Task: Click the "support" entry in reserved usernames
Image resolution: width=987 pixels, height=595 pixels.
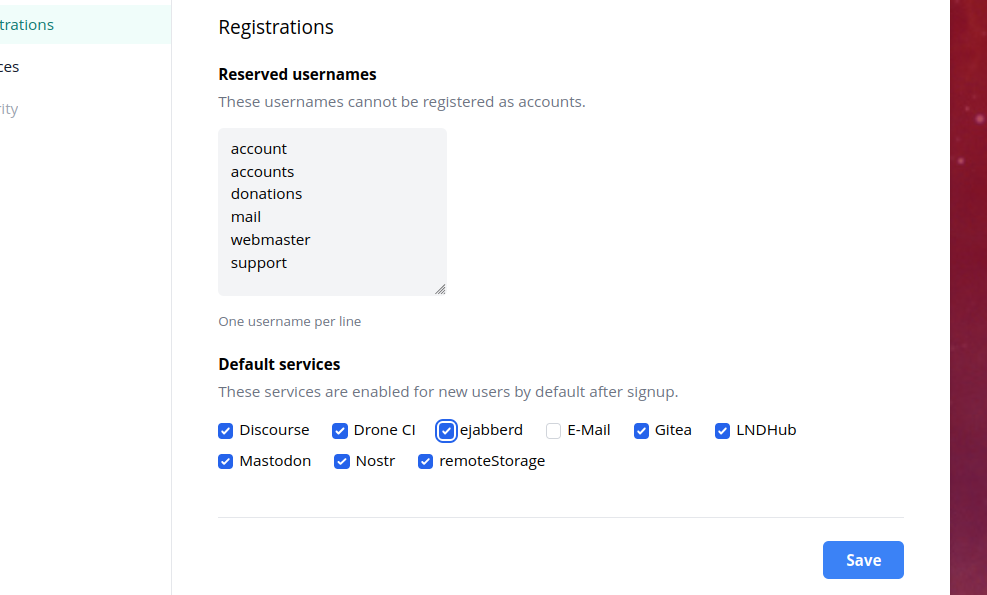Action: pyautogui.click(x=259, y=263)
